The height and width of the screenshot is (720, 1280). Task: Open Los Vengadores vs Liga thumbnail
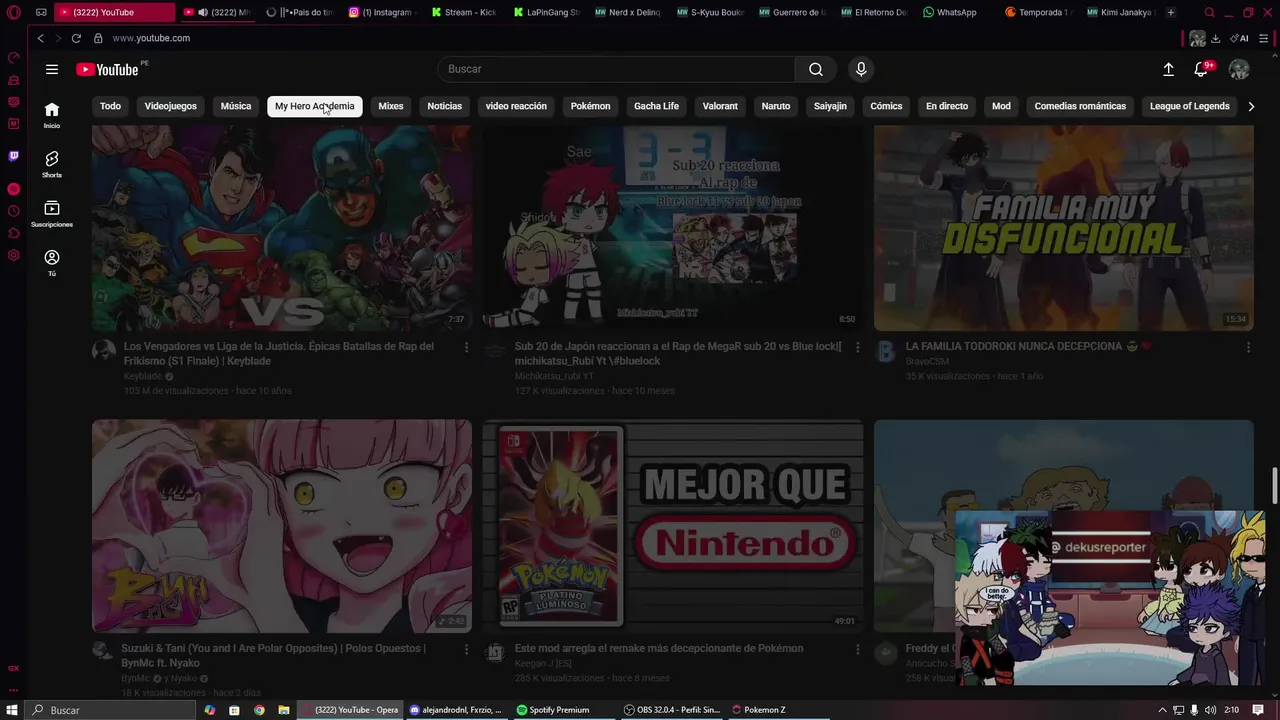tap(282, 228)
